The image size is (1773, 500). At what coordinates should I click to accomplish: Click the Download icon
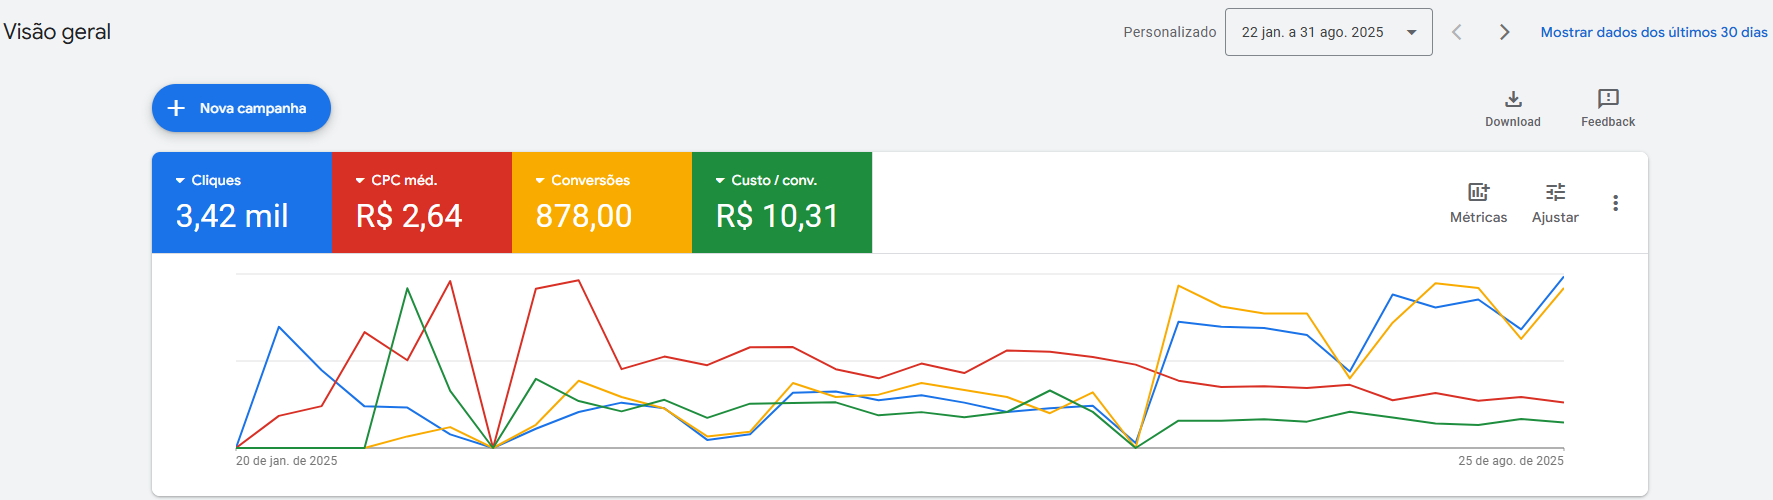coord(1513,99)
